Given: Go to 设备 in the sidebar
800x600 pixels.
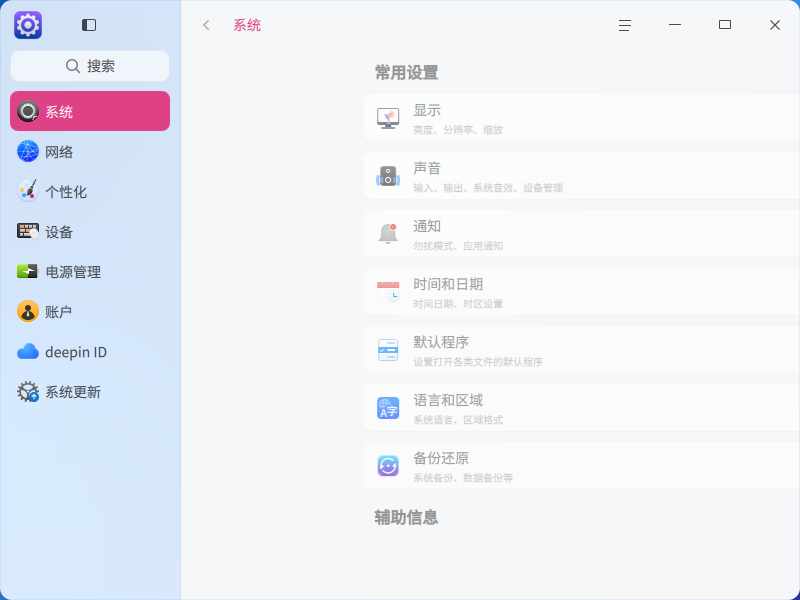Looking at the screenshot, I should 90,232.
